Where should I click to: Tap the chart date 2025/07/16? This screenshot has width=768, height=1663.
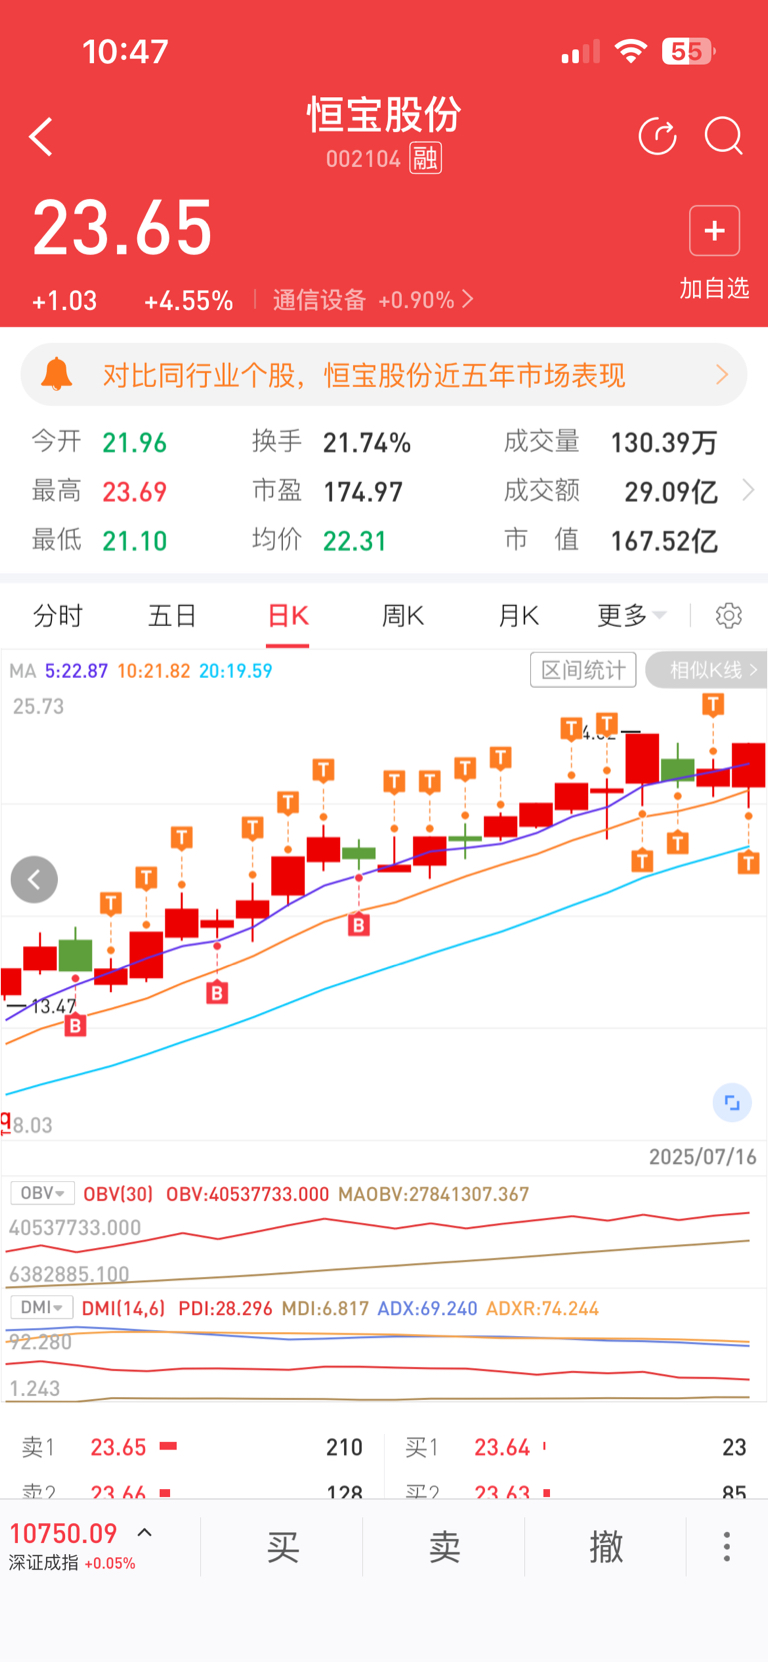(703, 1157)
